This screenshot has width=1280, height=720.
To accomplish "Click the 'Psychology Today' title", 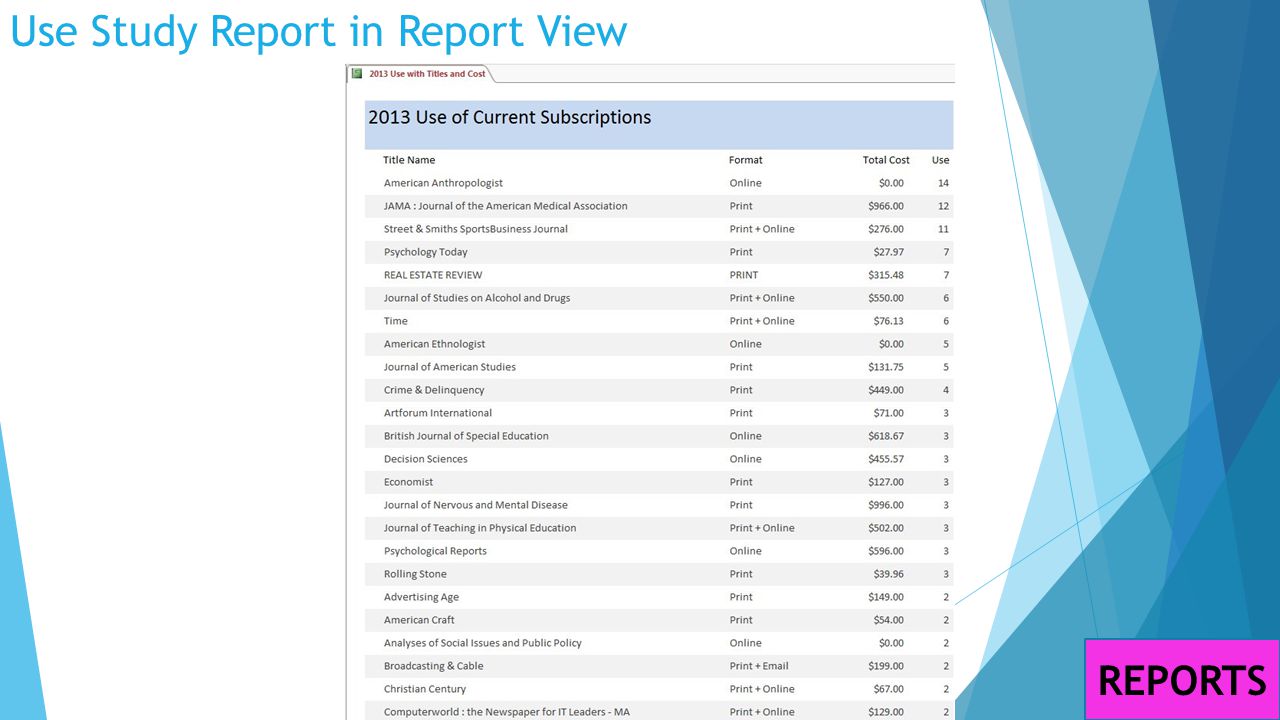I will tap(426, 252).
